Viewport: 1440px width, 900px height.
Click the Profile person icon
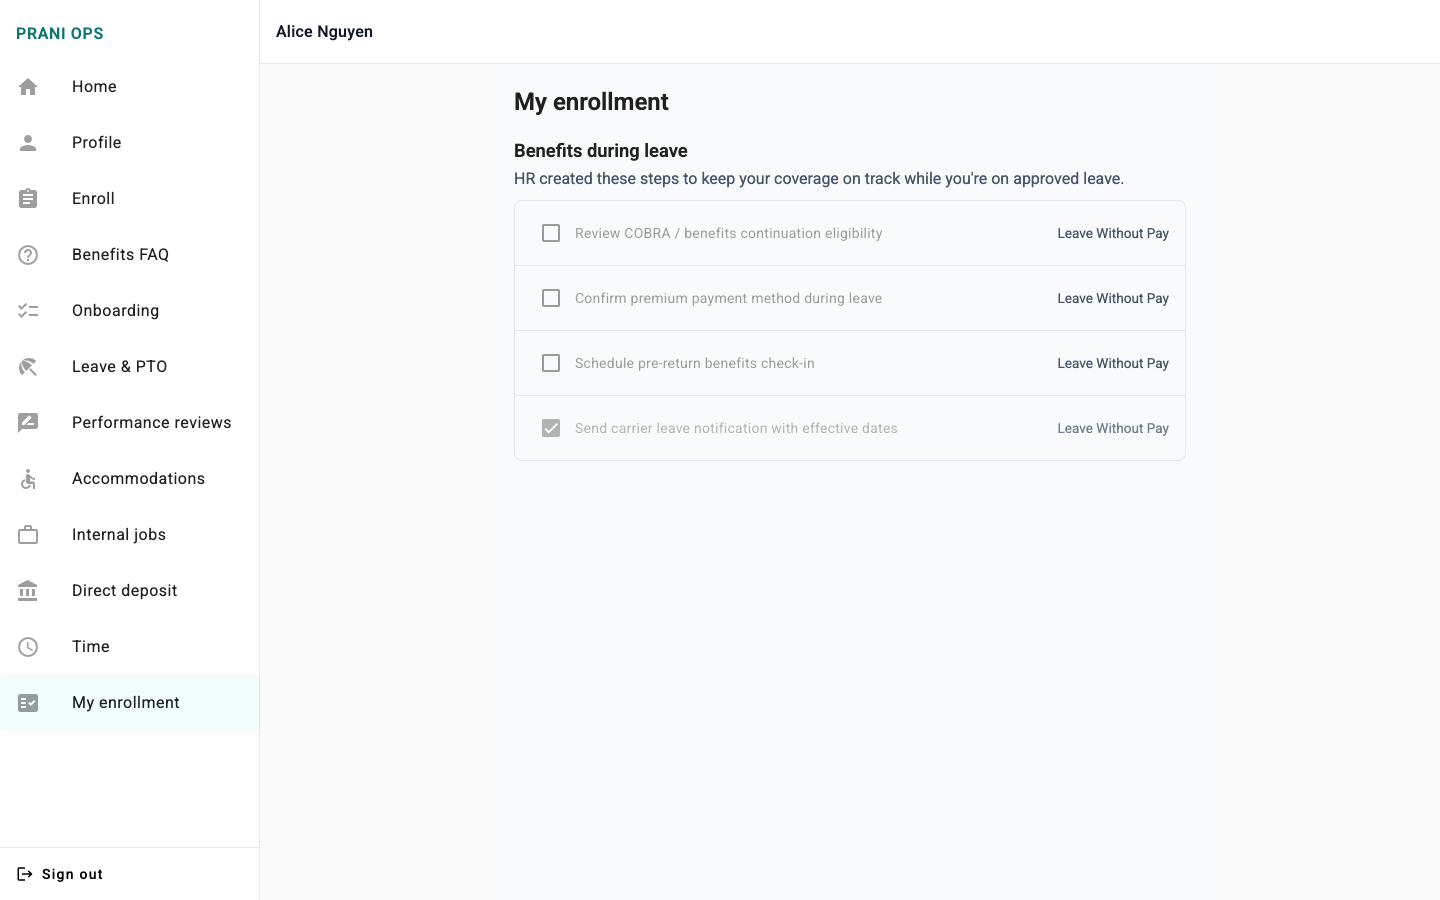click(x=28, y=143)
